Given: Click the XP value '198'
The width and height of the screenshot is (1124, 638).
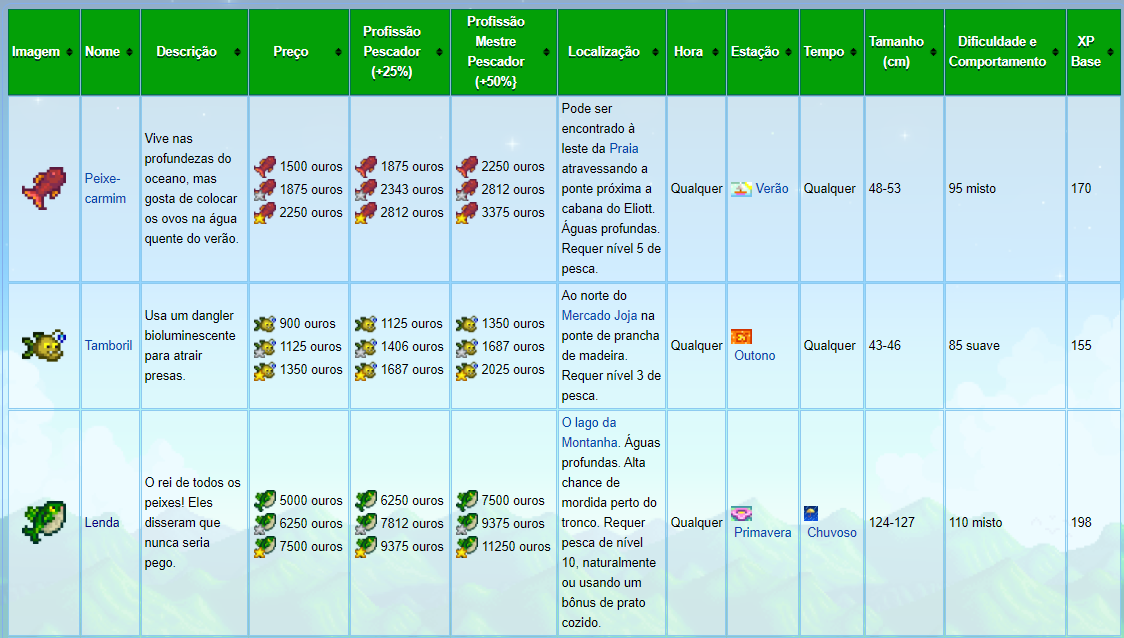Looking at the screenshot, I should [1081, 523].
